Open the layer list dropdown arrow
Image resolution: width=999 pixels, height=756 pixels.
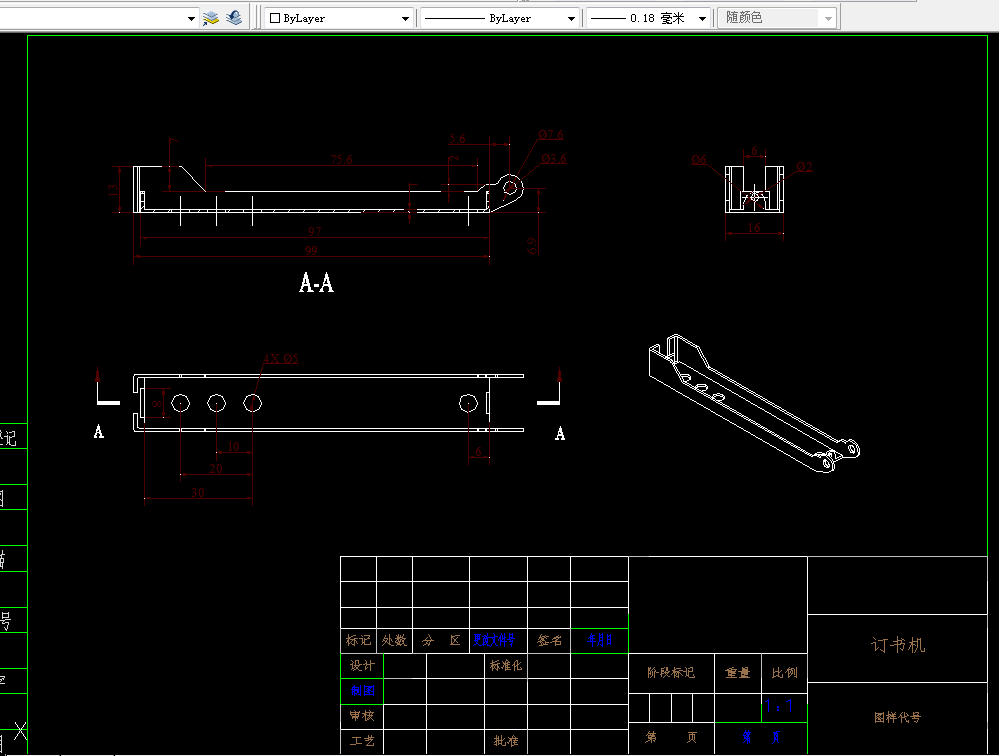(x=191, y=18)
